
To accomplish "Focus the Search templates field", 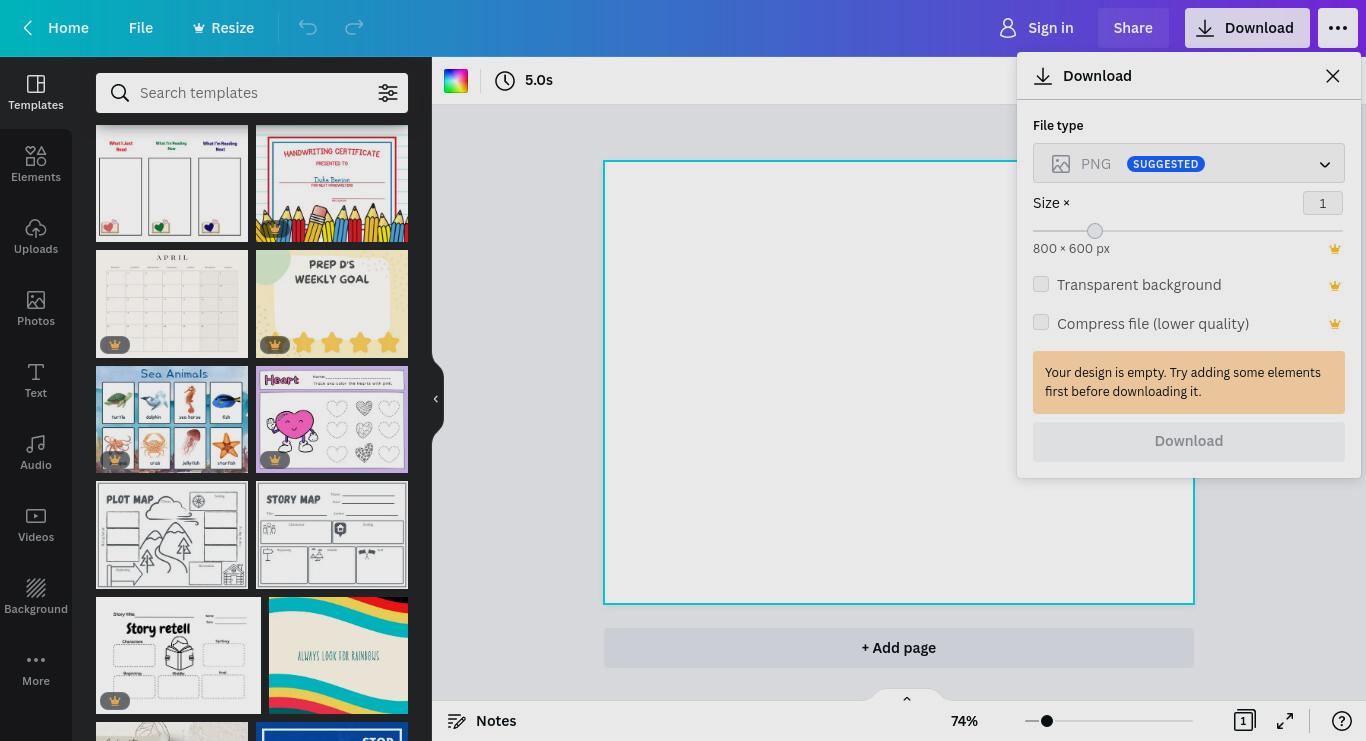I will (252, 93).
